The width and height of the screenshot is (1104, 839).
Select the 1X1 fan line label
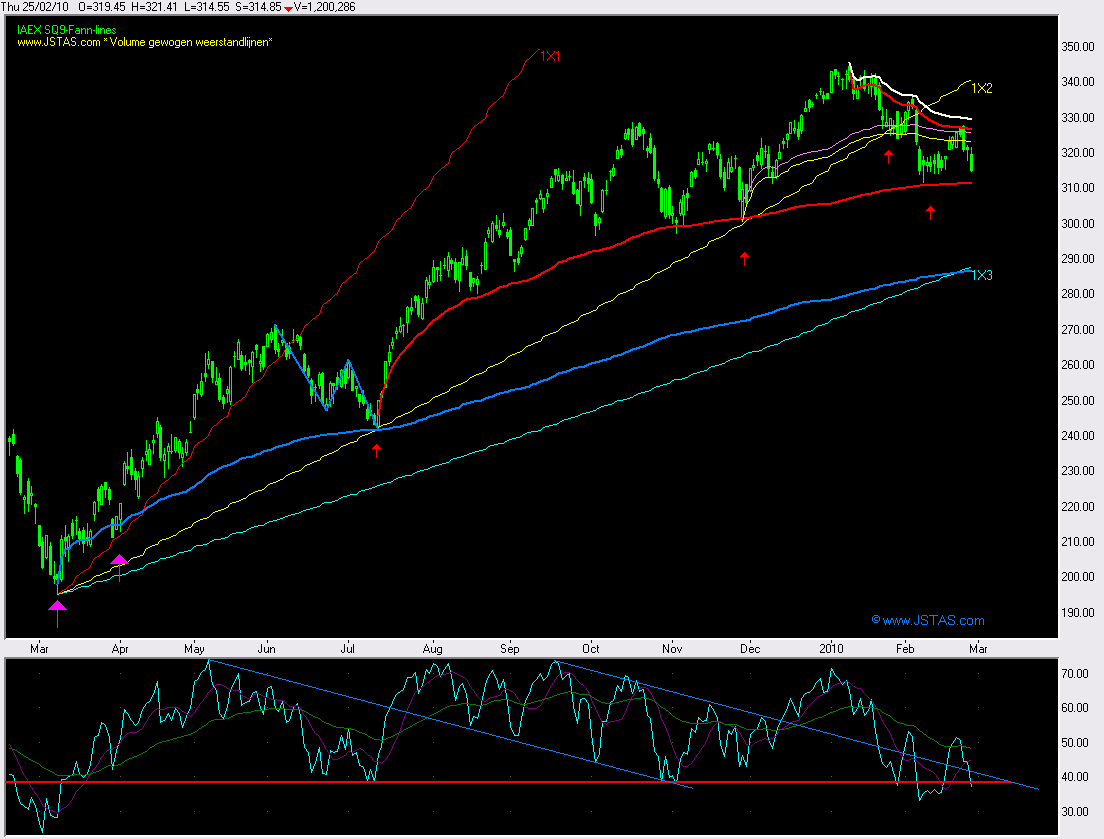(550, 57)
